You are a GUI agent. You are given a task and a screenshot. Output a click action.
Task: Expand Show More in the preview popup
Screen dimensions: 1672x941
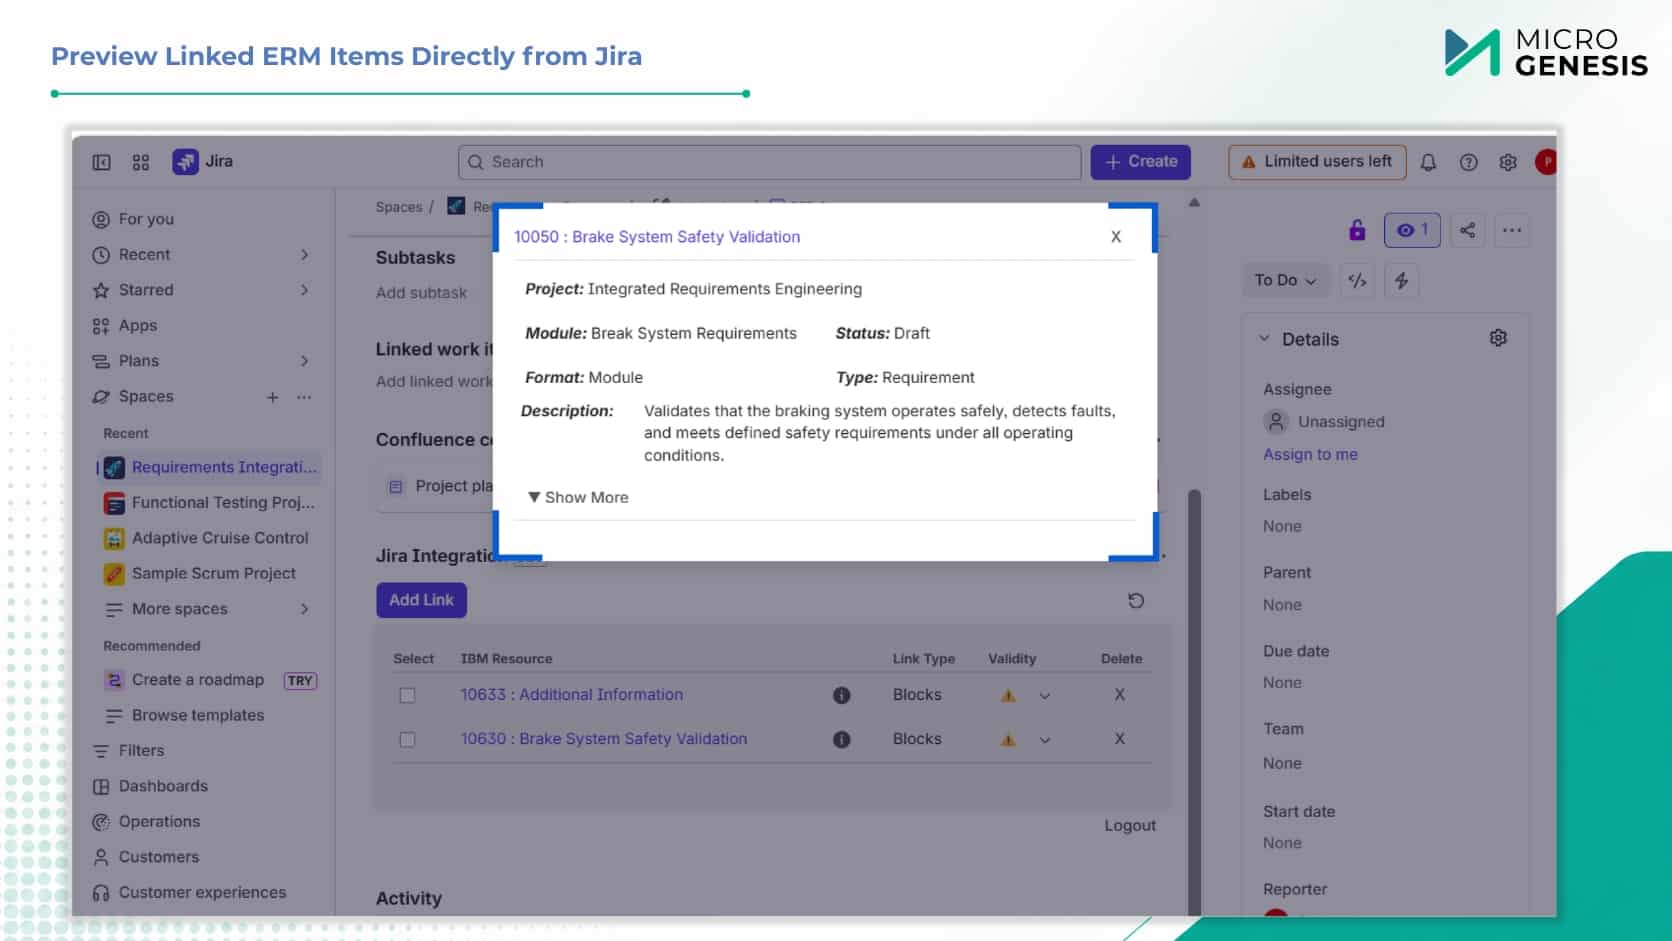tap(578, 497)
